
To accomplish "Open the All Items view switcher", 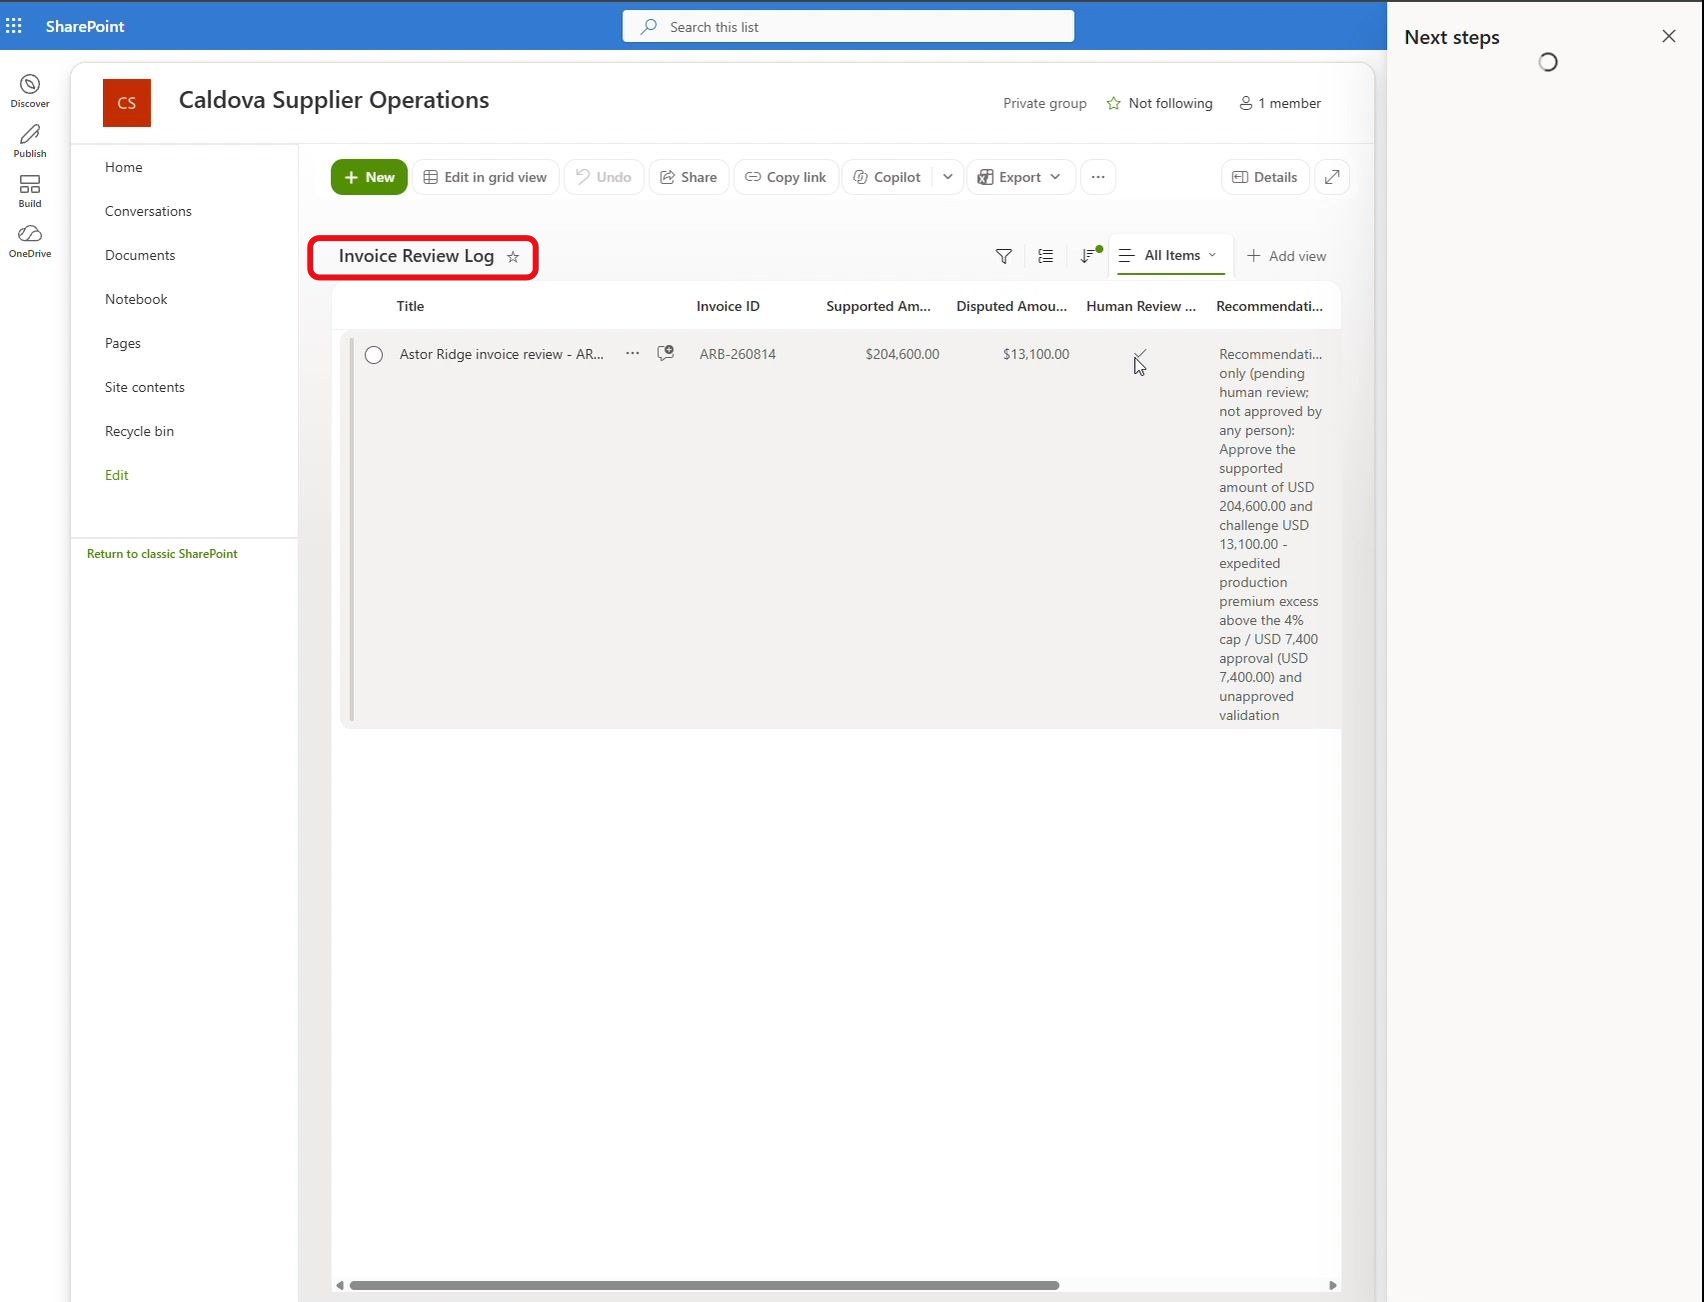I will tap(1171, 256).
